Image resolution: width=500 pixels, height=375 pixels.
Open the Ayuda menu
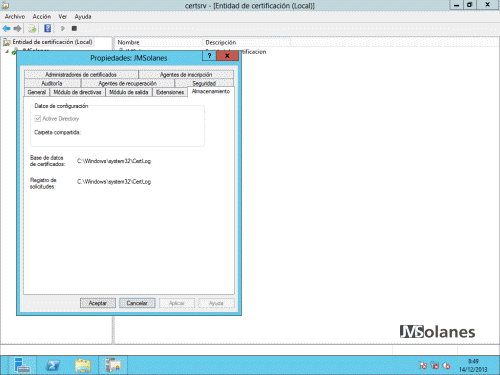[x=83, y=17]
